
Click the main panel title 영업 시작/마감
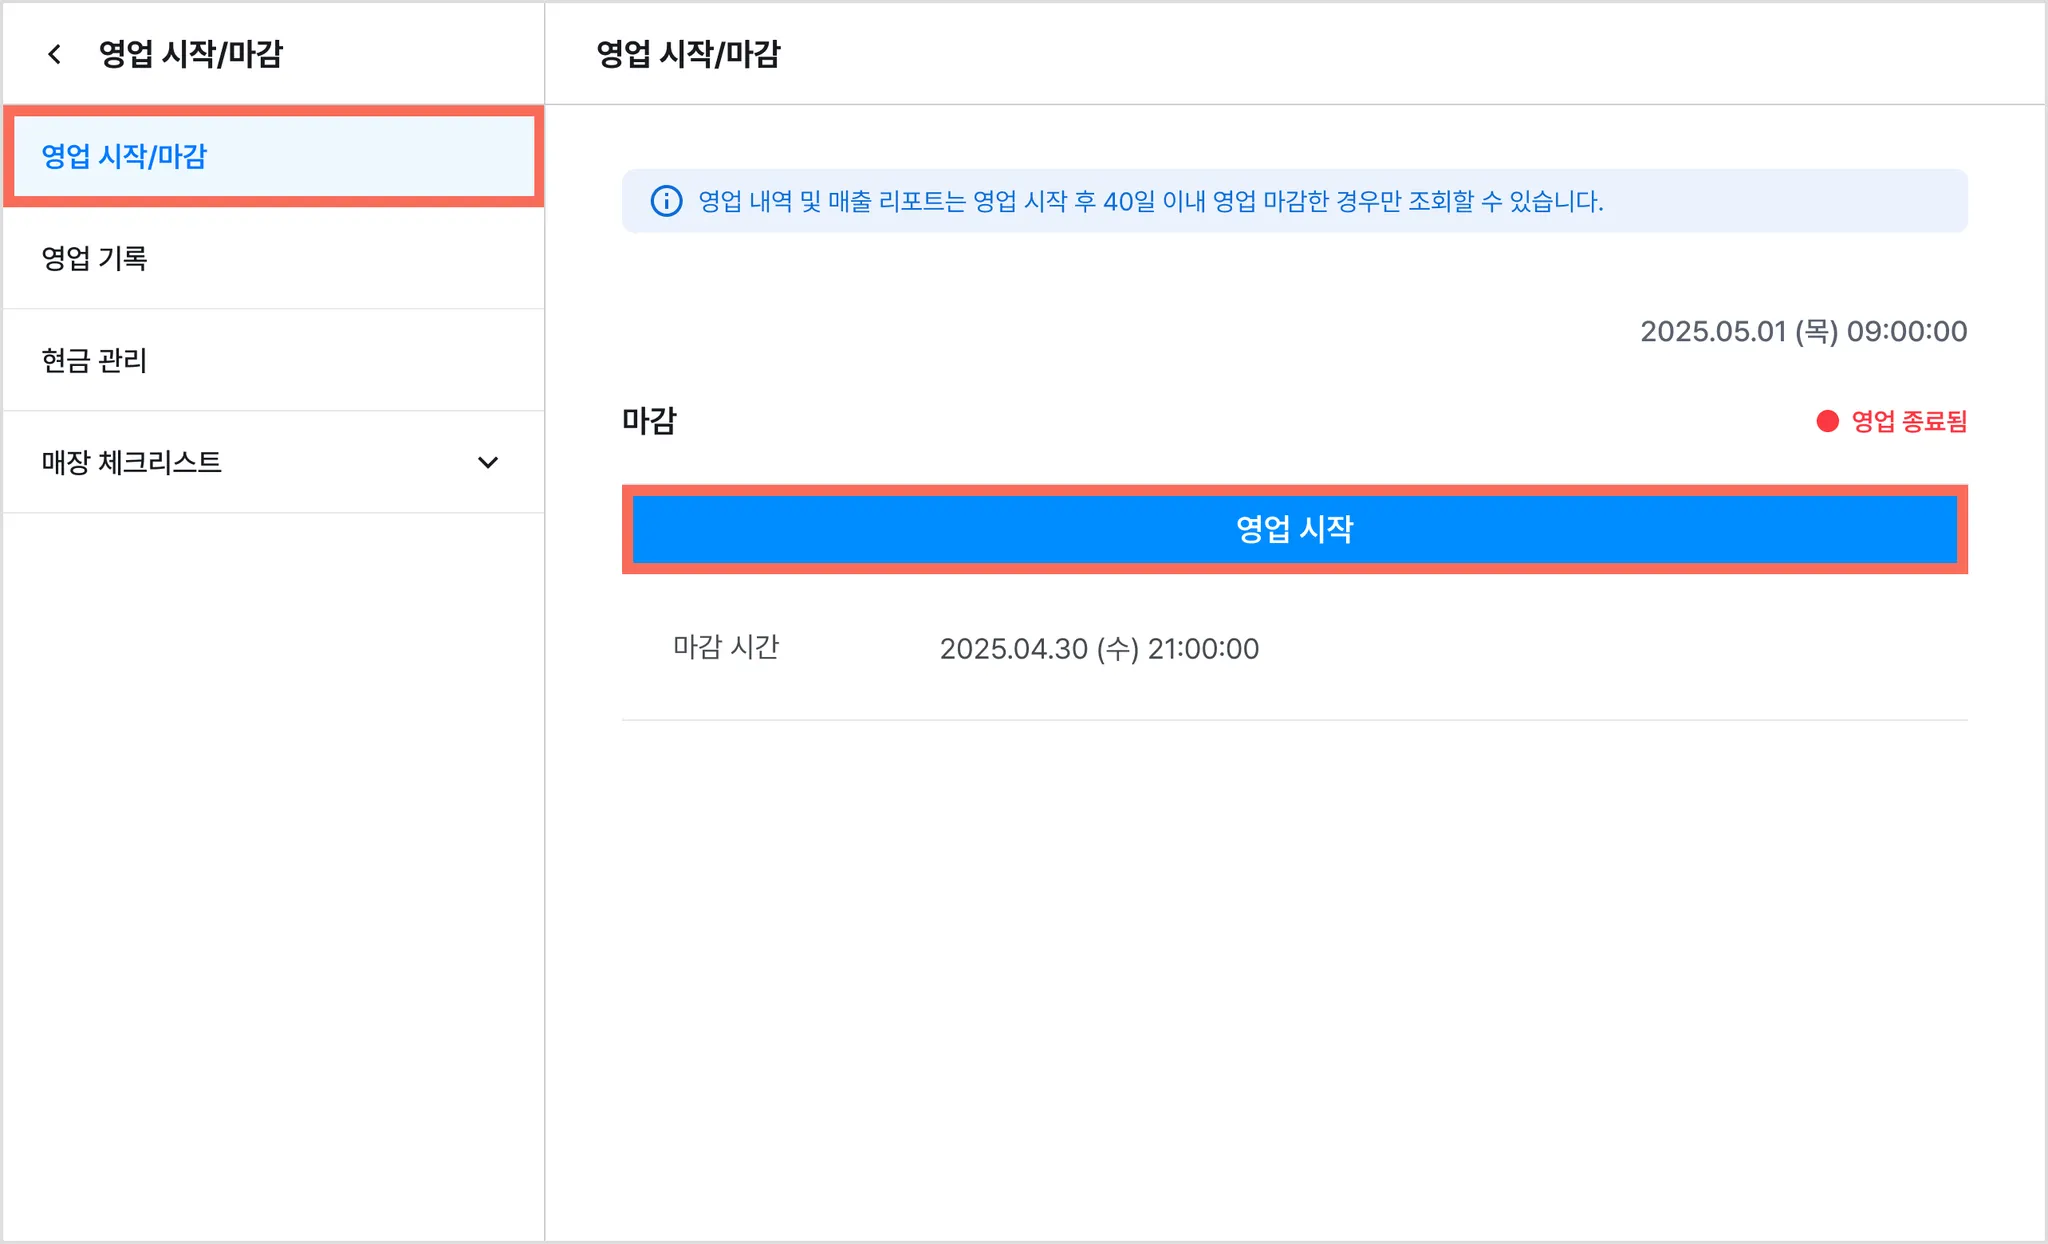688,54
